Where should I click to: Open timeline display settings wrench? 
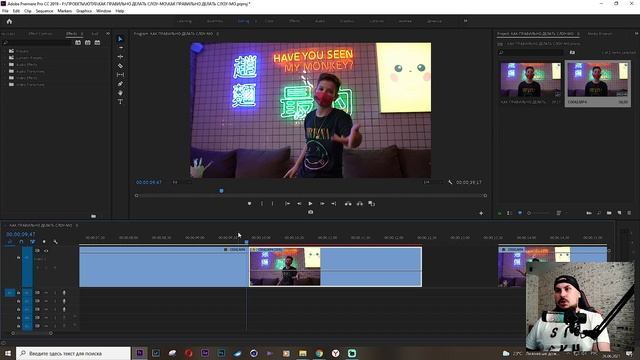(55, 242)
